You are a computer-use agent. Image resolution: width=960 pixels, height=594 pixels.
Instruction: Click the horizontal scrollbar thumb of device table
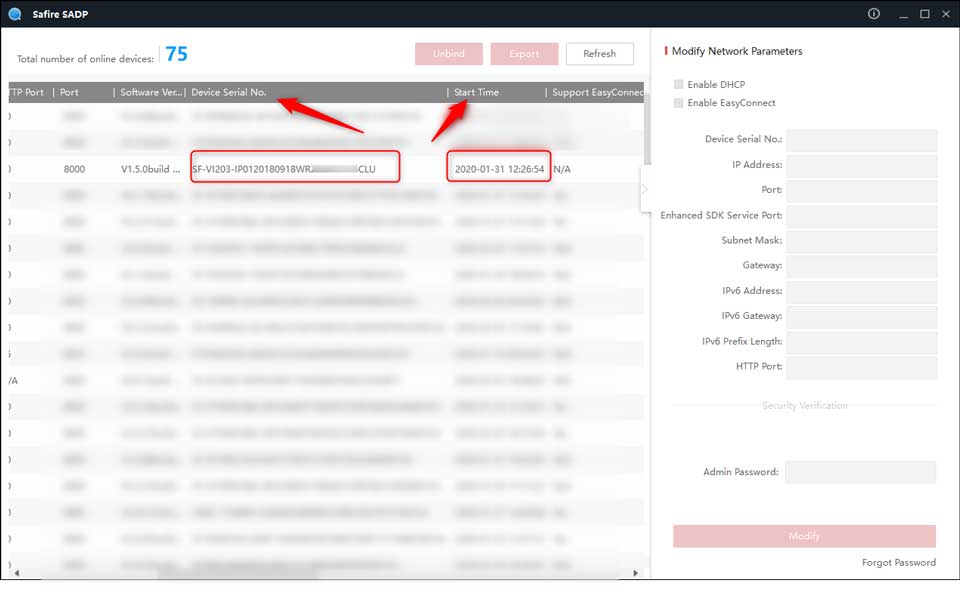[239, 574]
